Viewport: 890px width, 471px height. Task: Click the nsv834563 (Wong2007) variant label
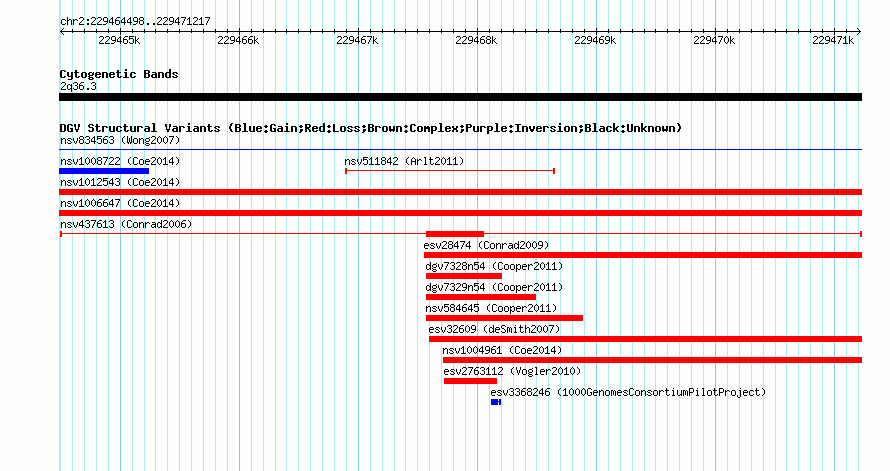tap(120, 140)
